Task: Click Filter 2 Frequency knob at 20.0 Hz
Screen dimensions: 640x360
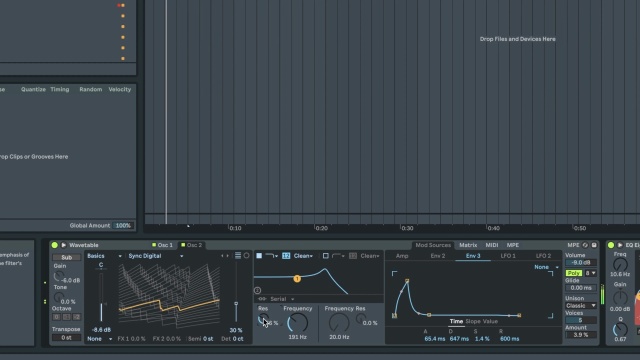Action: click(x=339, y=323)
